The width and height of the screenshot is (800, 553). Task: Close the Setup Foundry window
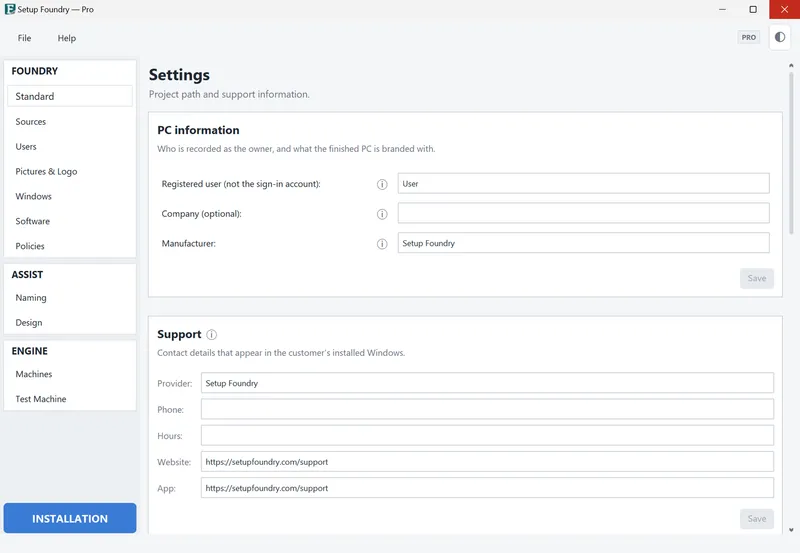click(784, 9)
